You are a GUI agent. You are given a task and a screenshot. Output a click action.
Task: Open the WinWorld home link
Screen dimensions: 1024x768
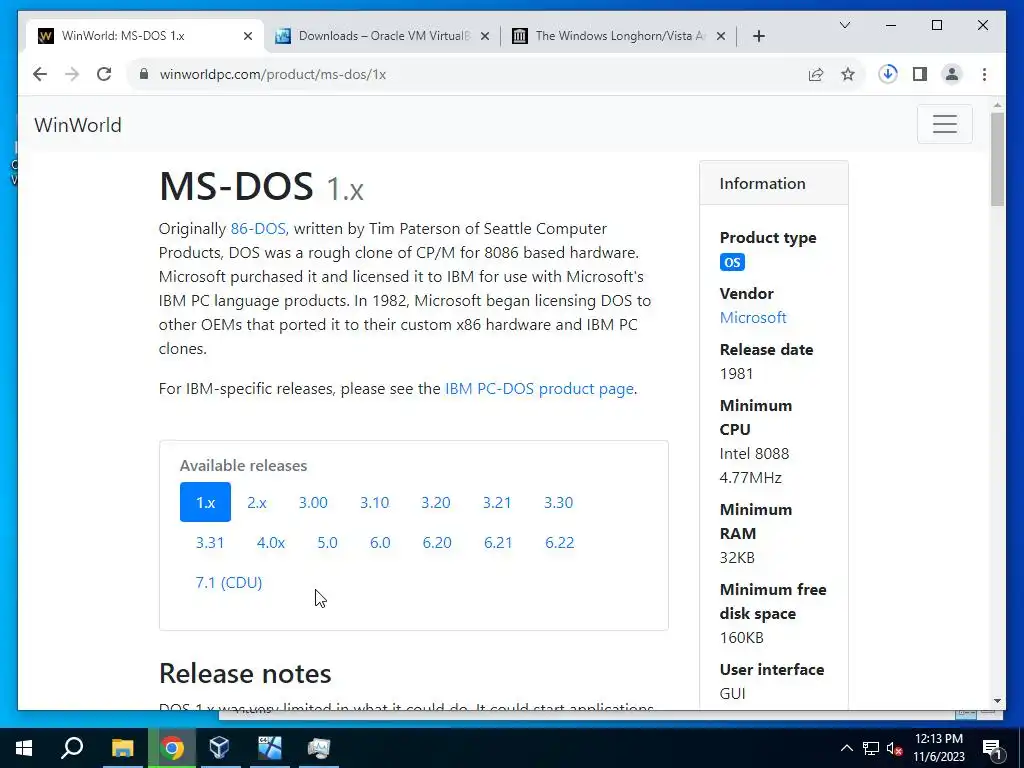[78, 125]
